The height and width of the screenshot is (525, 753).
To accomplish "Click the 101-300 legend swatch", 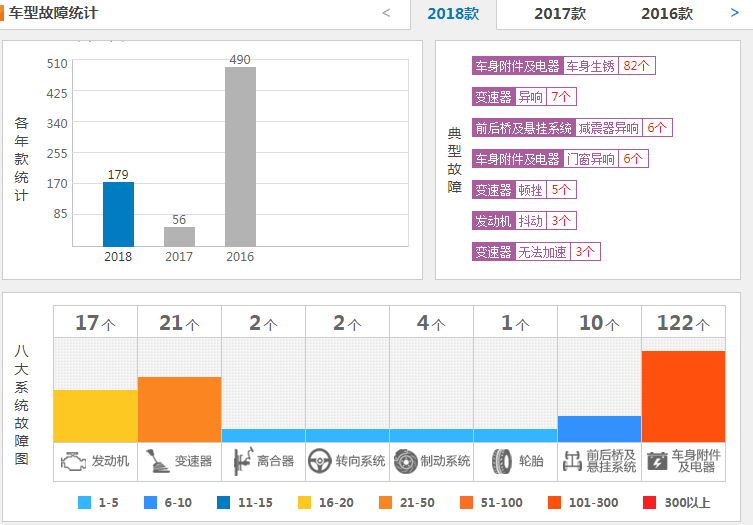I will tap(555, 502).
